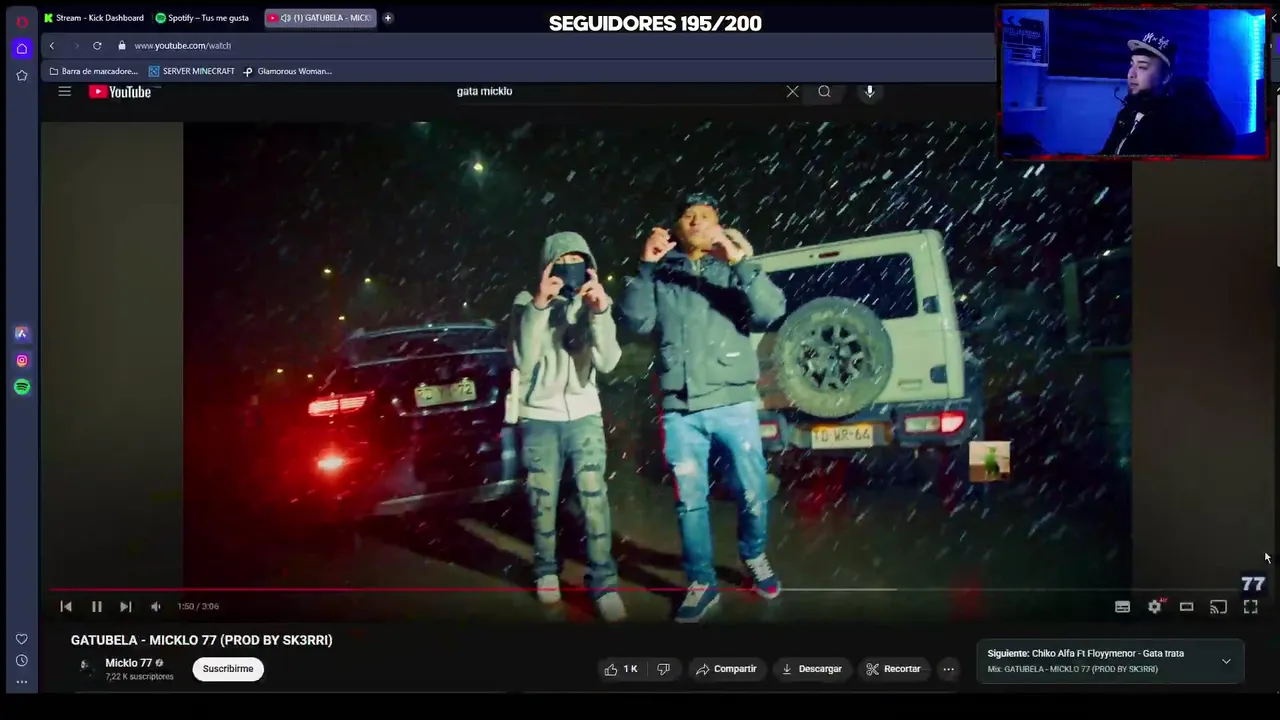Open the sidebar heart pinboards icon

pos(21,639)
